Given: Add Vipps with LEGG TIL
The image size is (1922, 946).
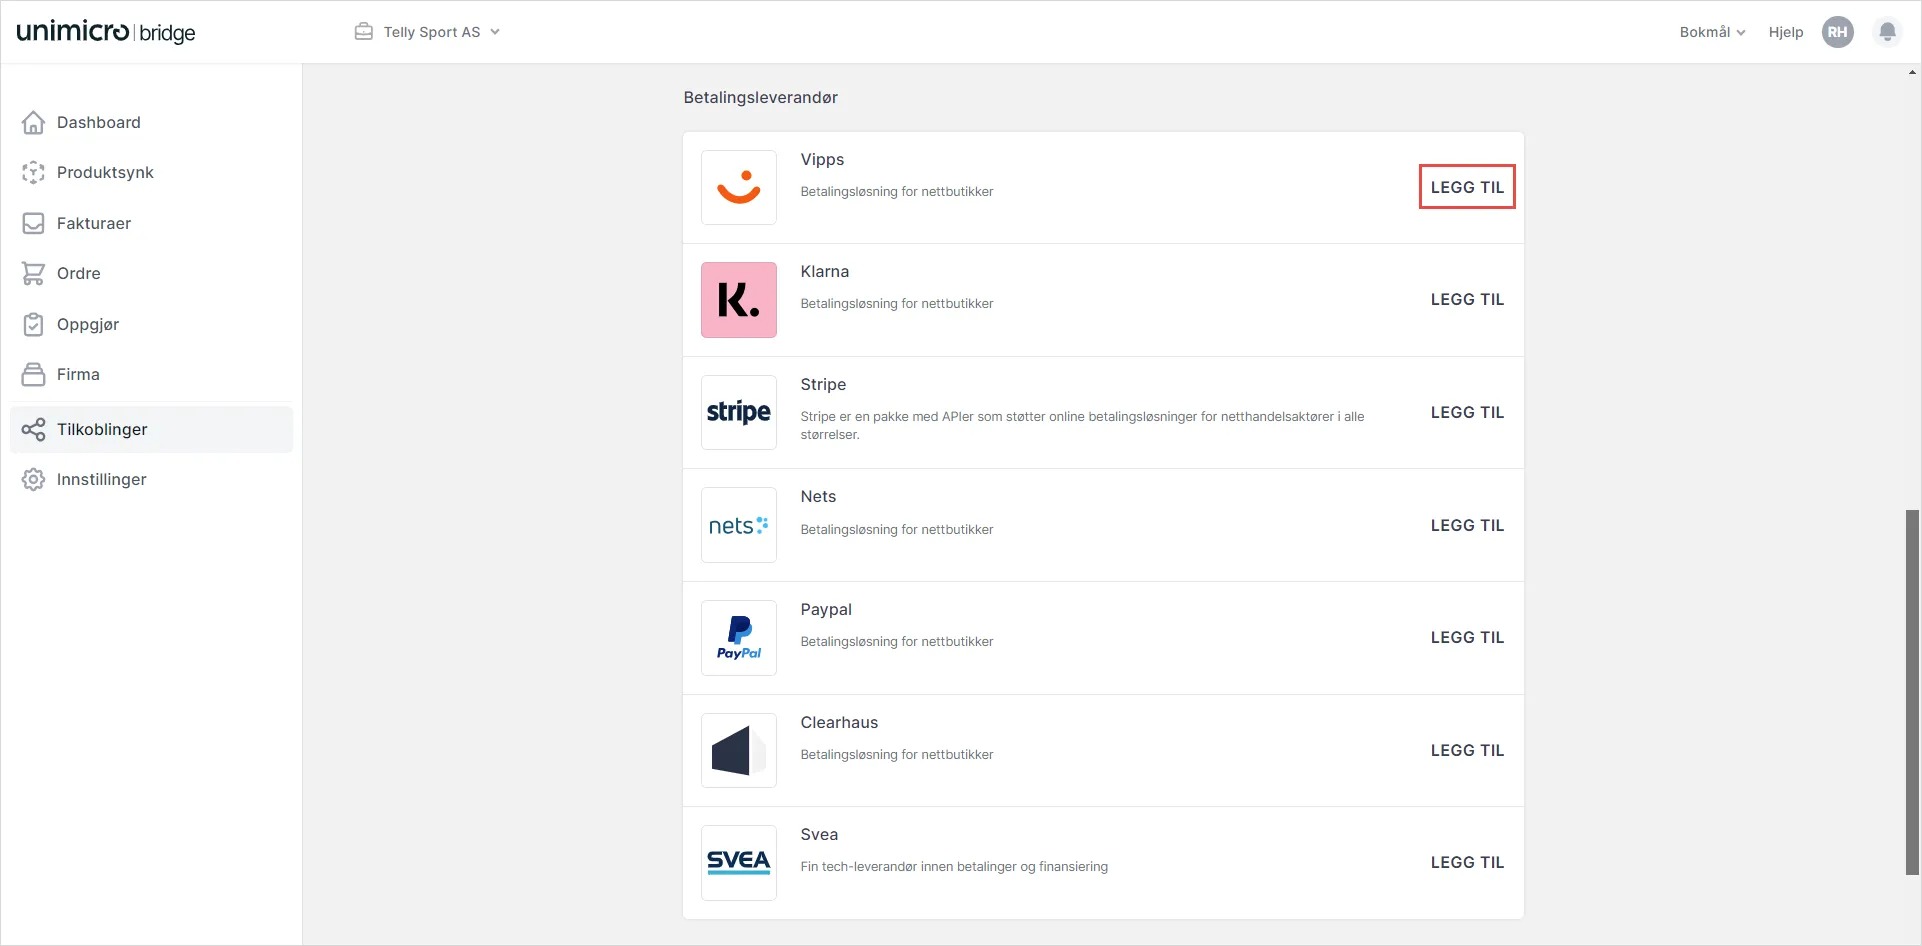Looking at the screenshot, I should [1467, 187].
